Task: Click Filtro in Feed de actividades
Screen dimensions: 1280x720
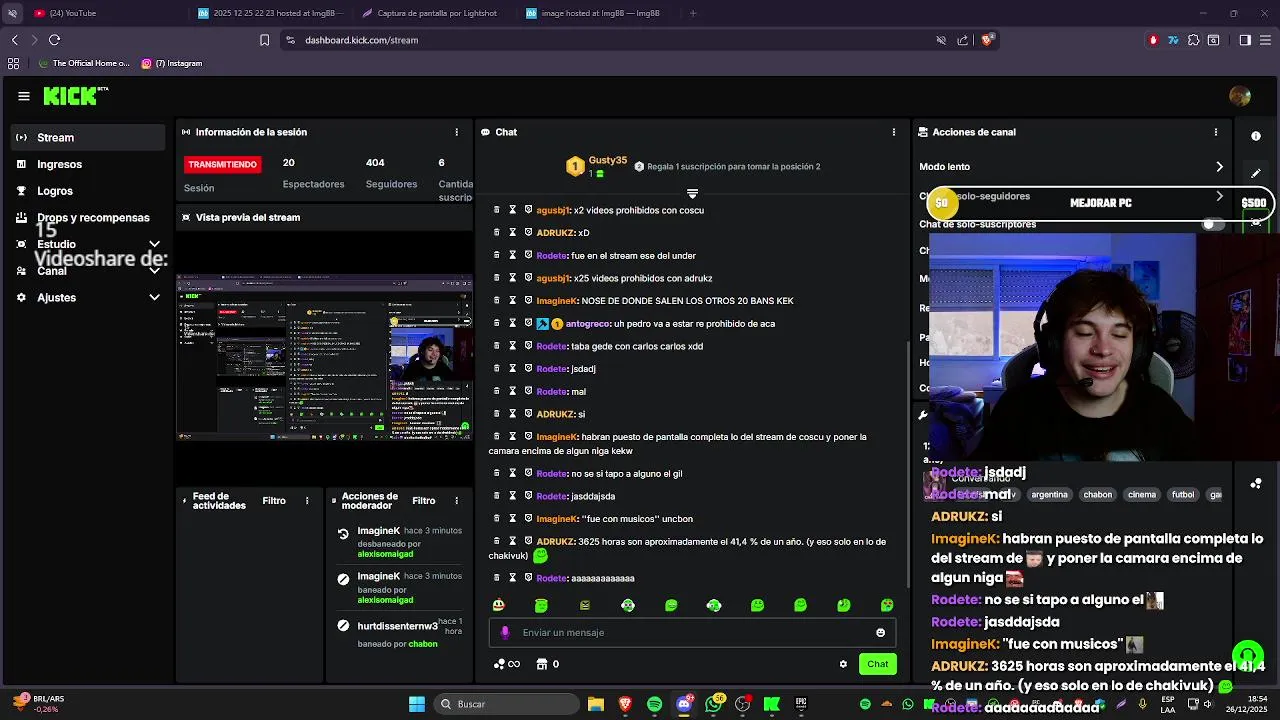Action: (274, 501)
